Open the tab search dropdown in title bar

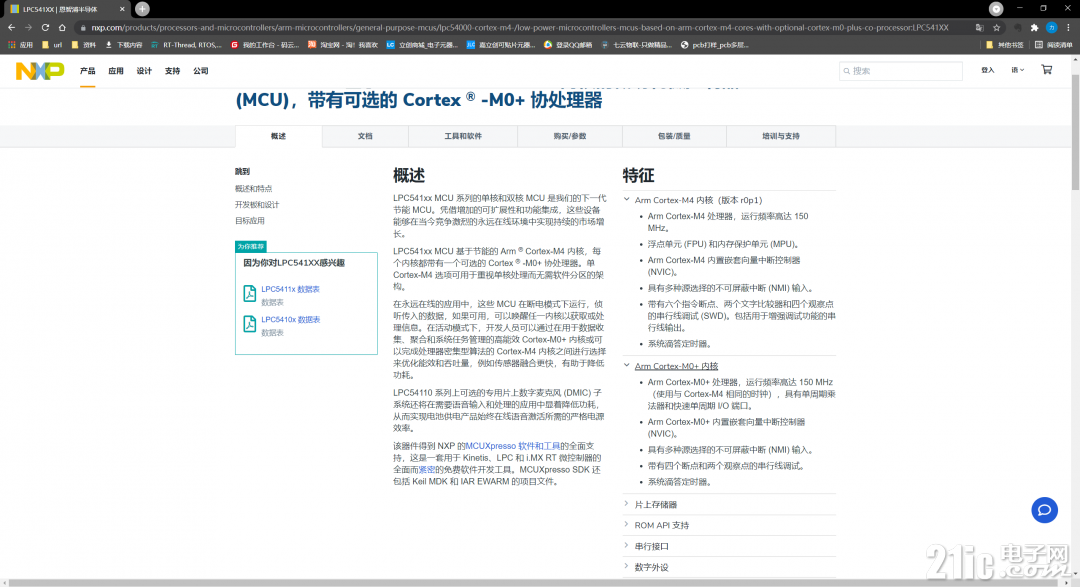click(995, 9)
